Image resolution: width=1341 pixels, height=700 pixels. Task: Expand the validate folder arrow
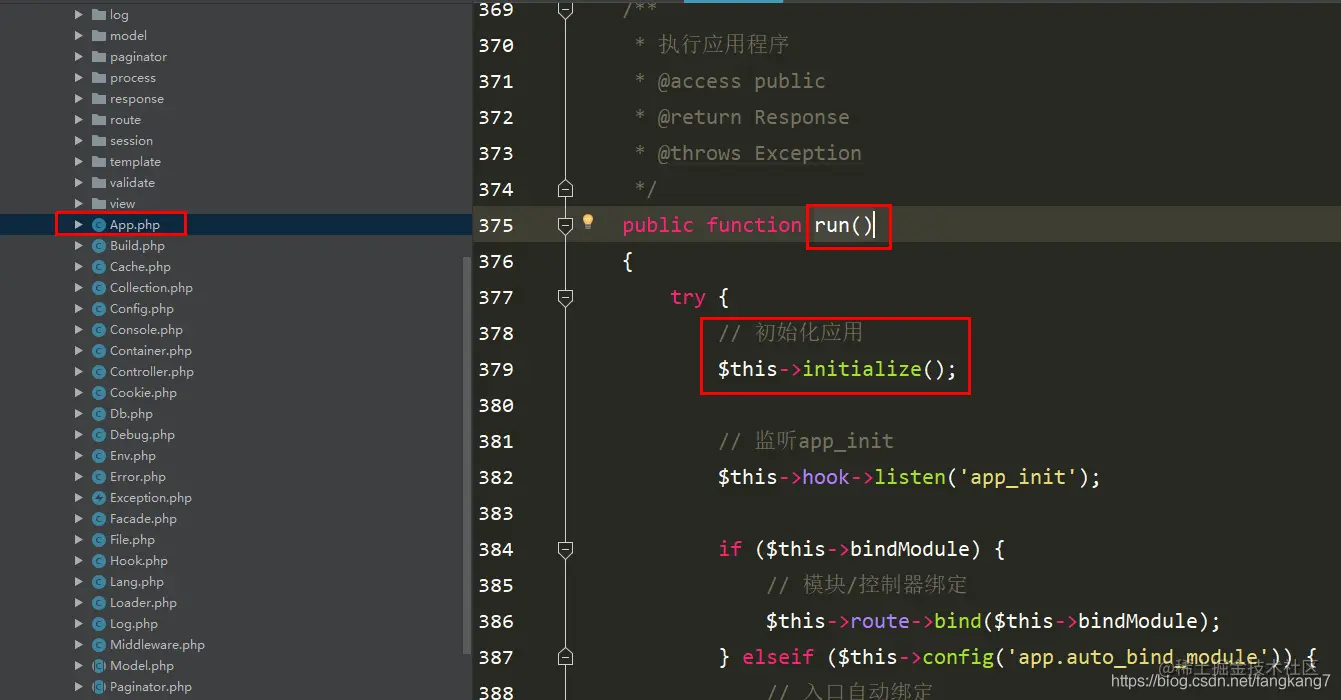point(79,183)
